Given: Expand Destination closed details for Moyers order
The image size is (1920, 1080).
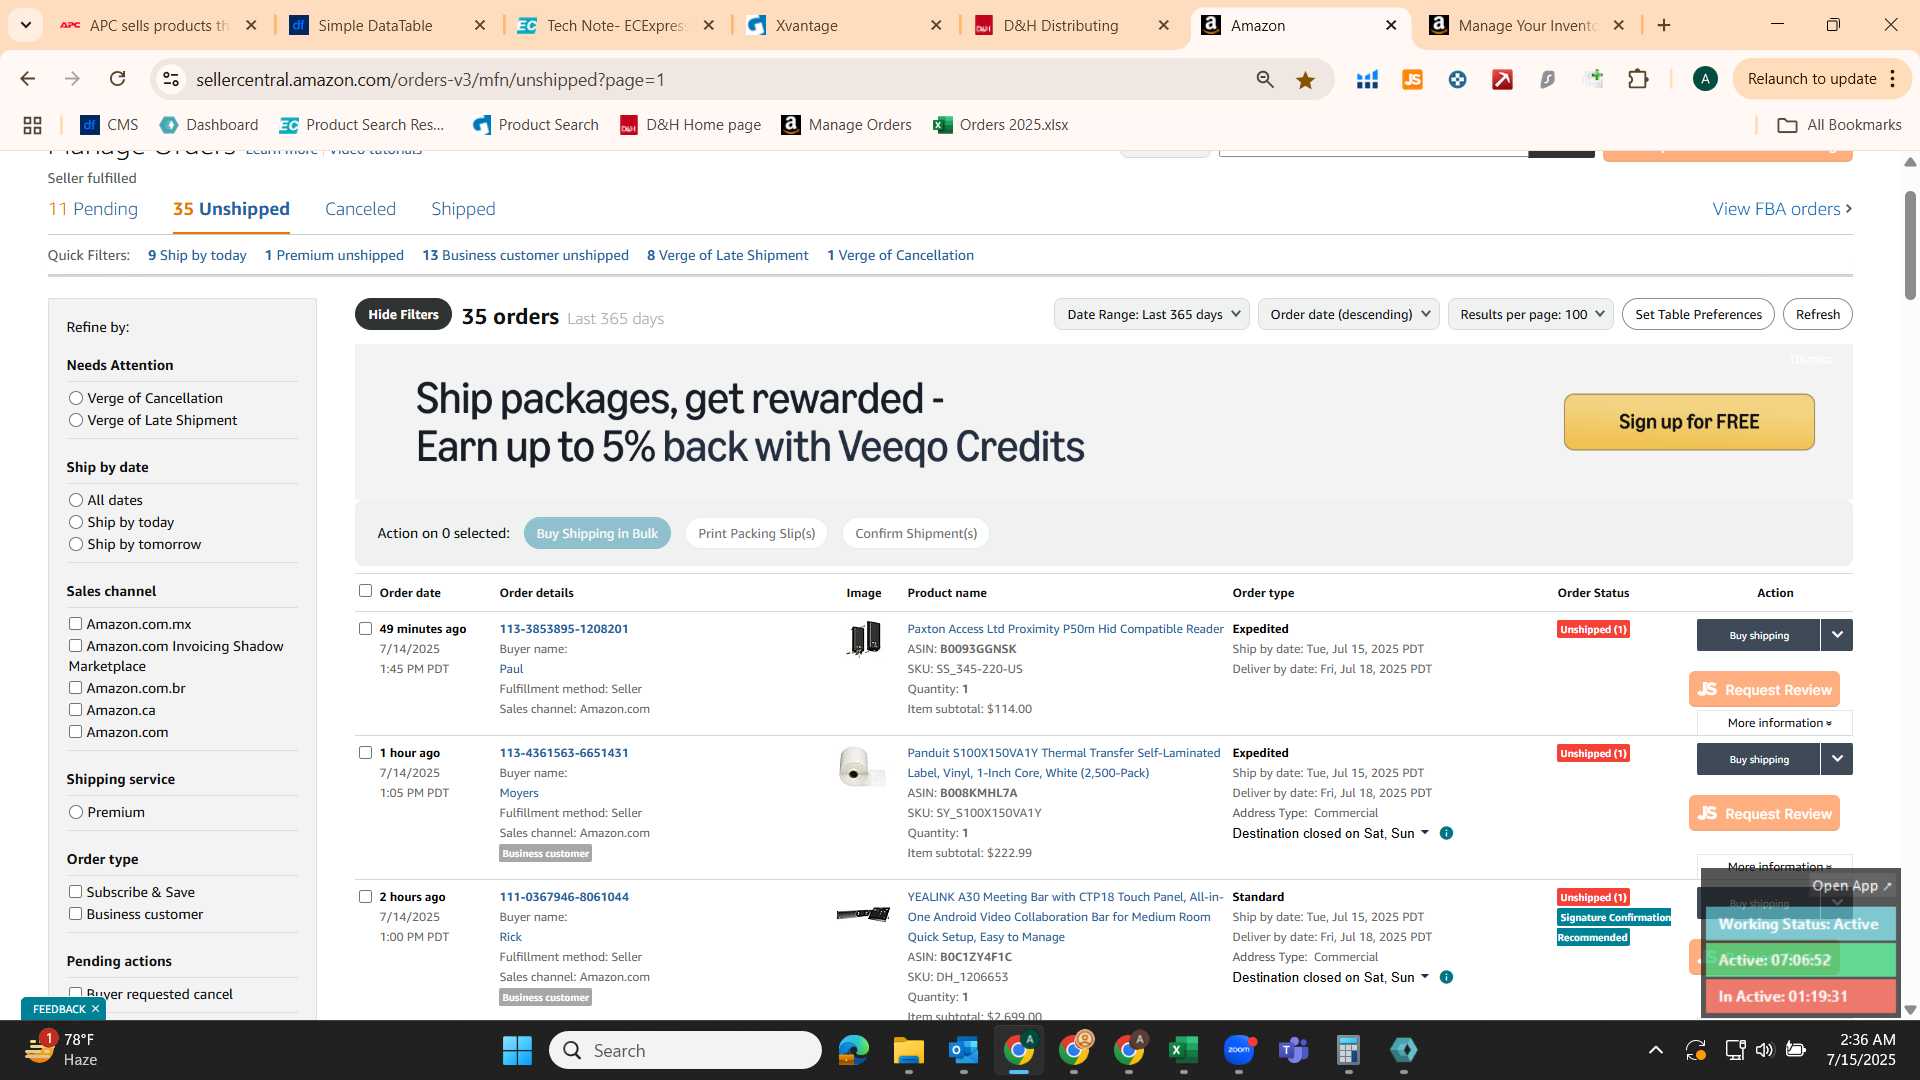Looking at the screenshot, I should 1425,833.
